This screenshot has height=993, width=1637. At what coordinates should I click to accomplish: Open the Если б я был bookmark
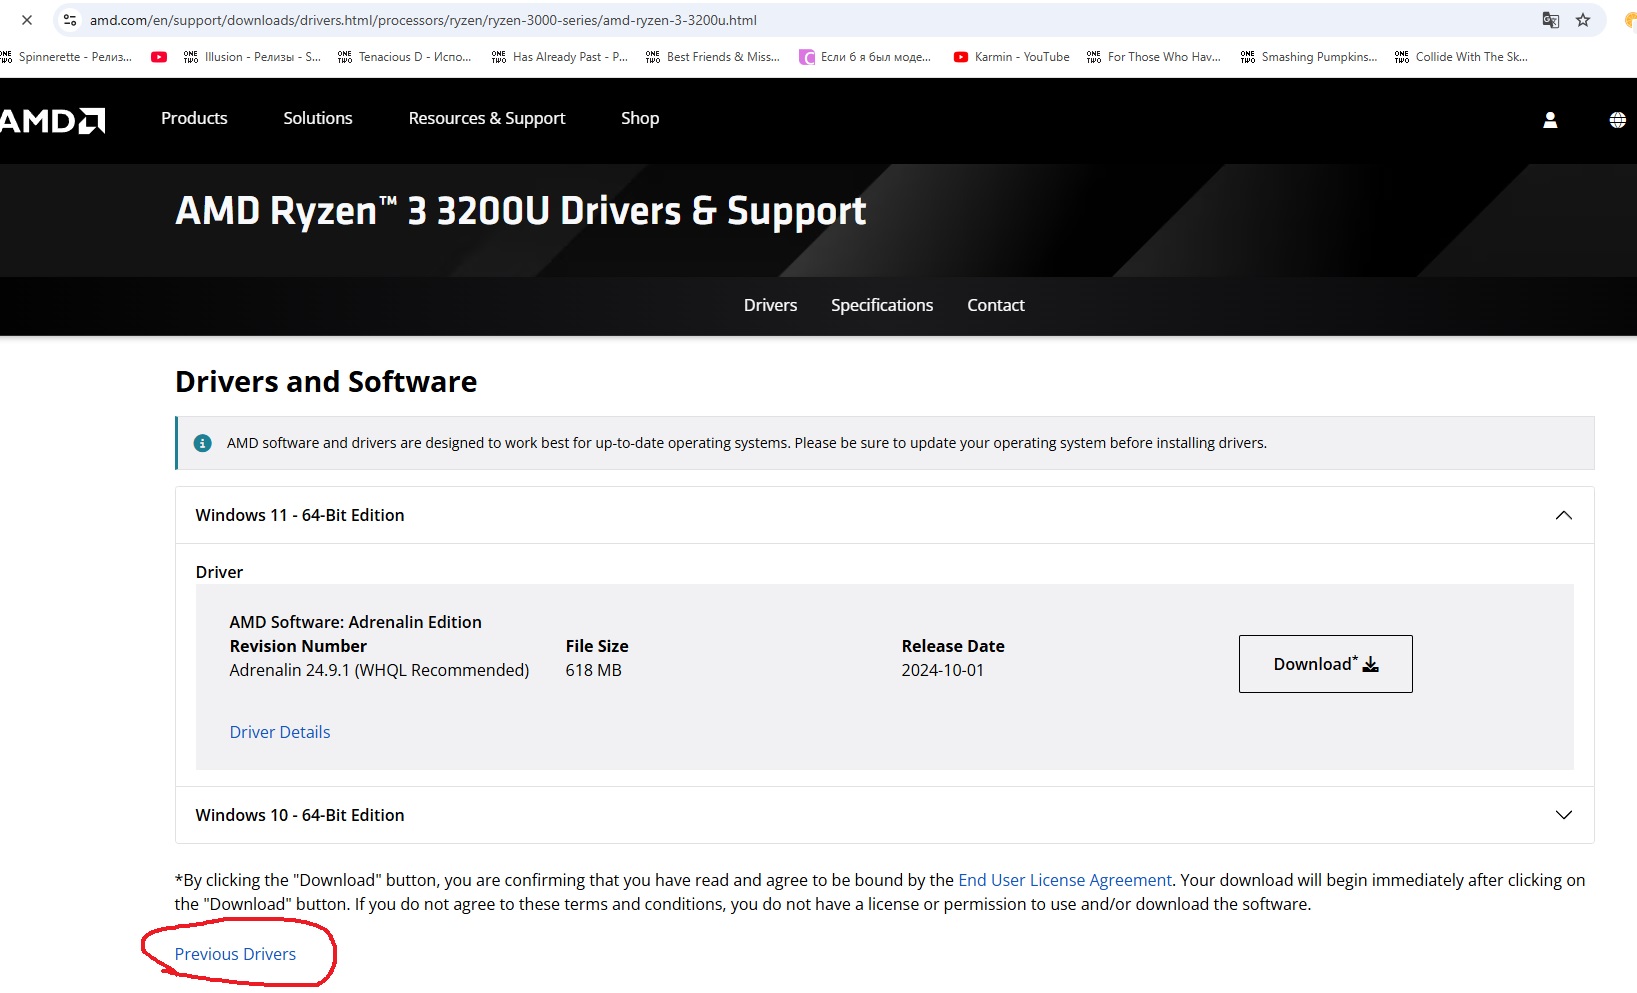click(866, 57)
